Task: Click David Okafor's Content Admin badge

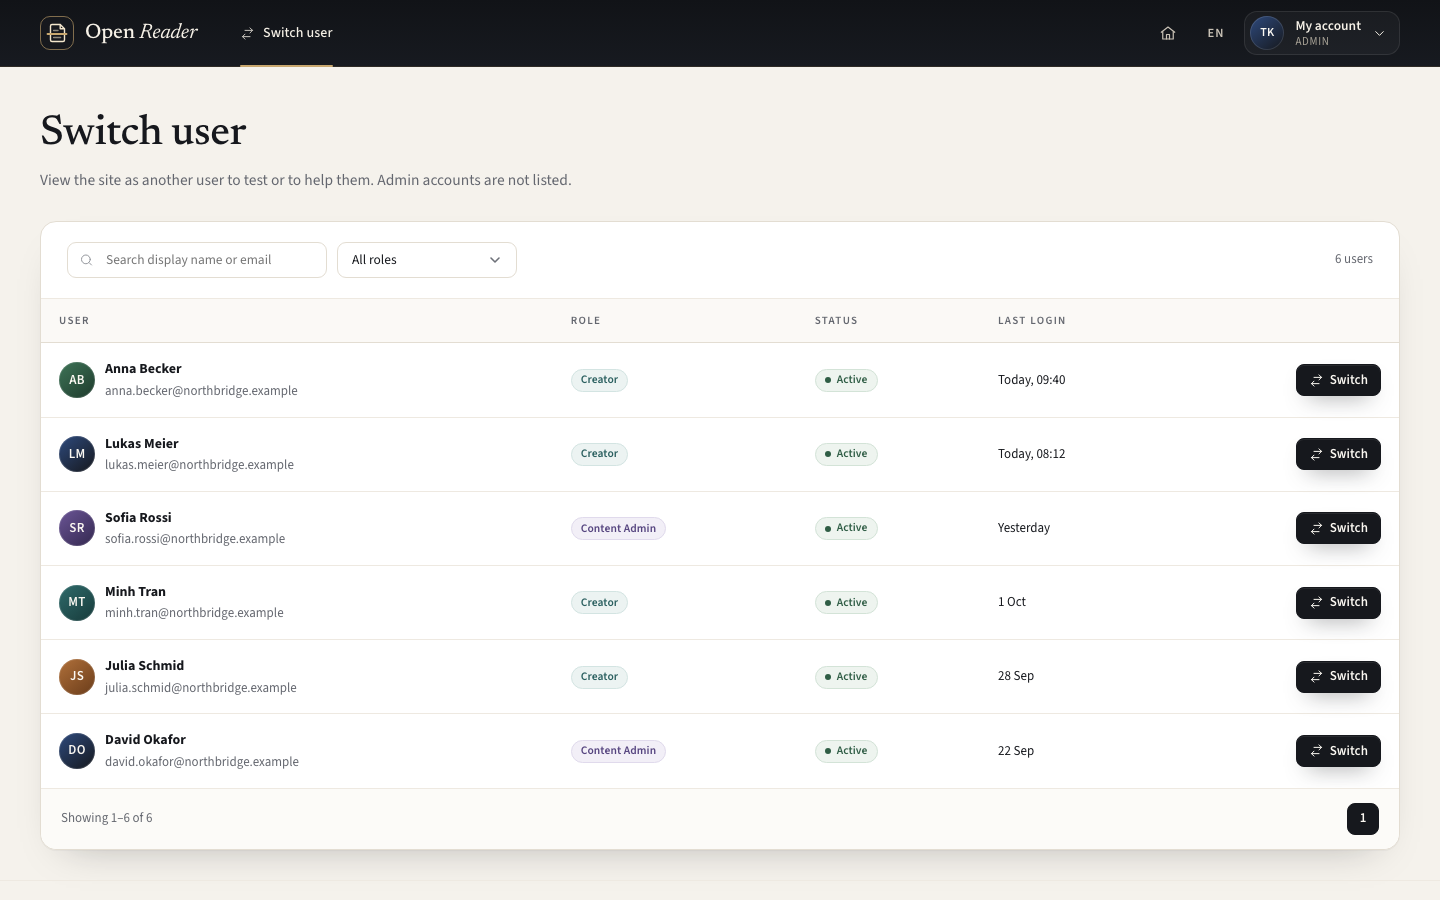Action: [x=618, y=751]
